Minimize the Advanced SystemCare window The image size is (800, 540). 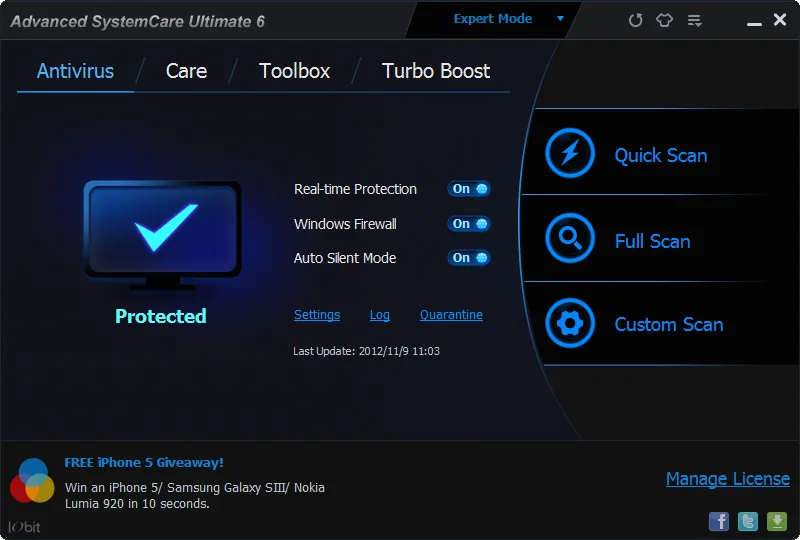point(754,22)
